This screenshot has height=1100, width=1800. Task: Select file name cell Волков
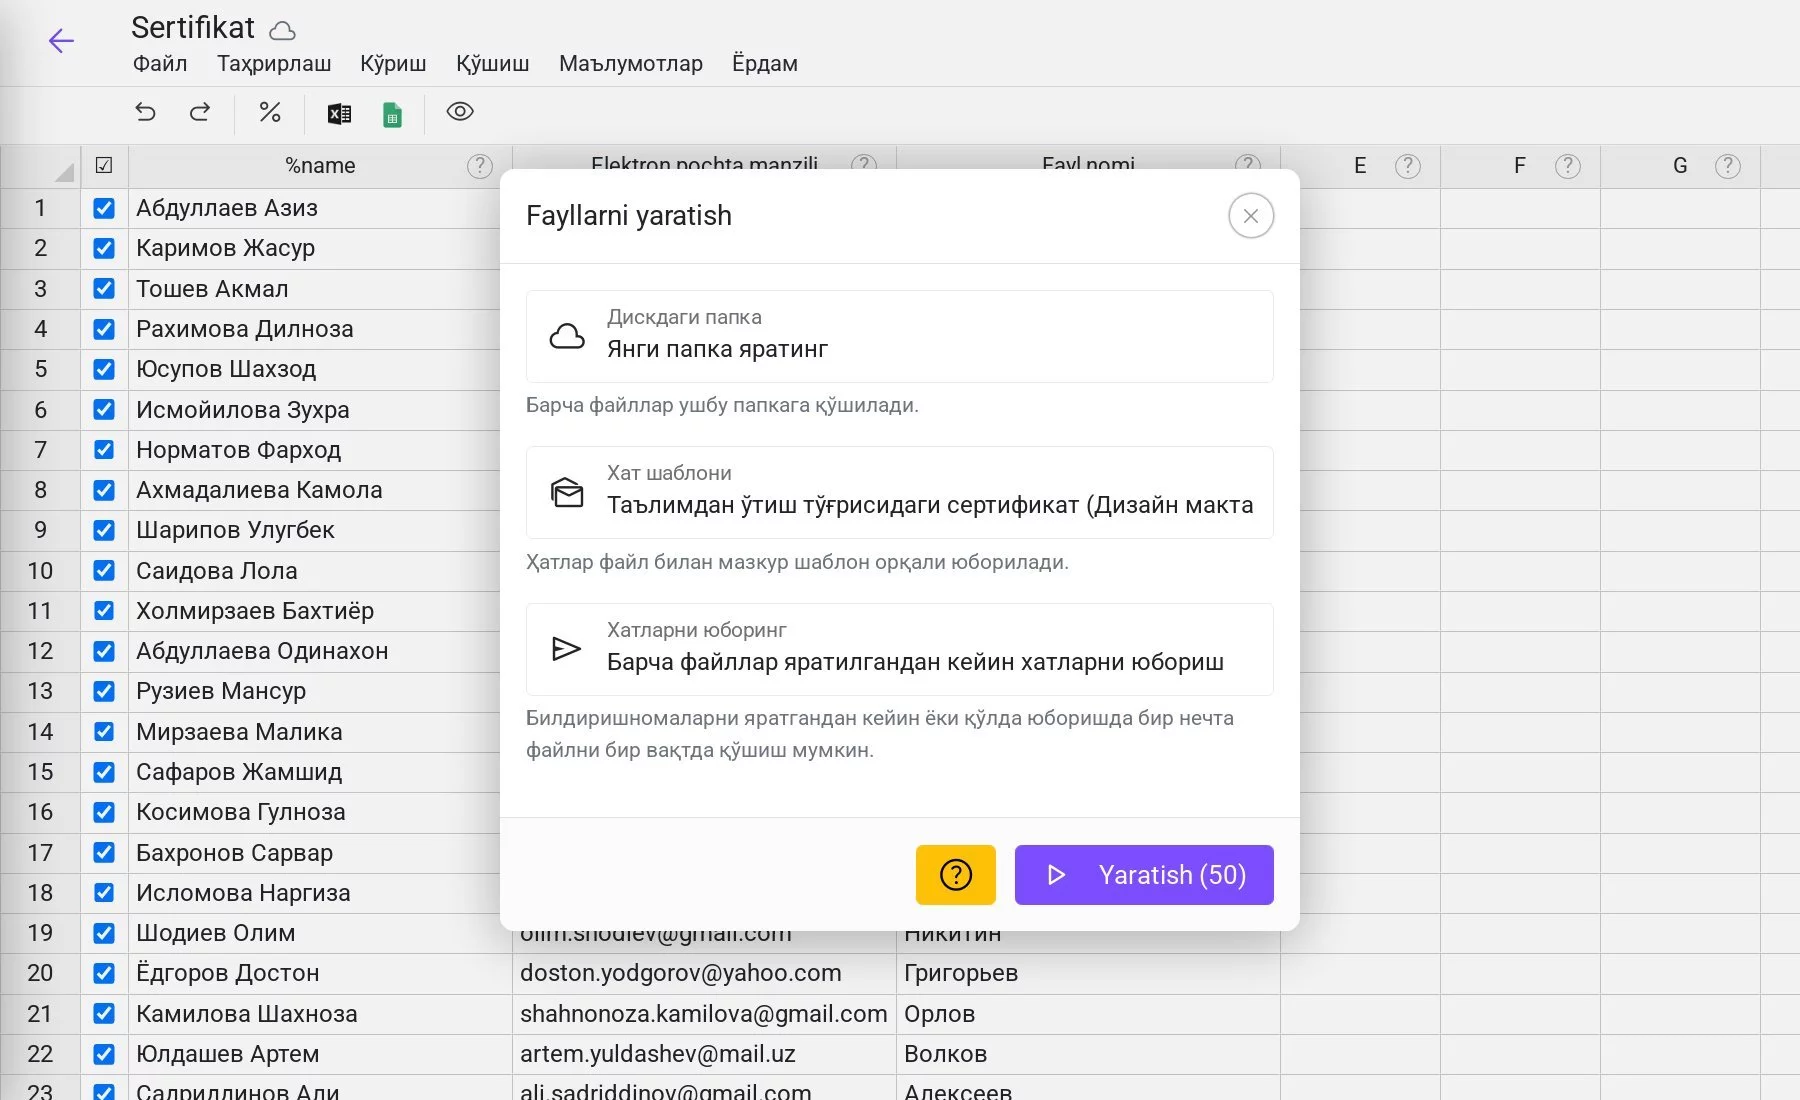[1088, 1054]
